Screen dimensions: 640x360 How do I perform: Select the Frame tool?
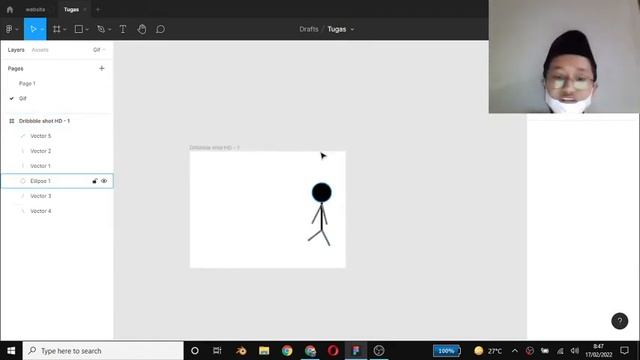(57, 29)
